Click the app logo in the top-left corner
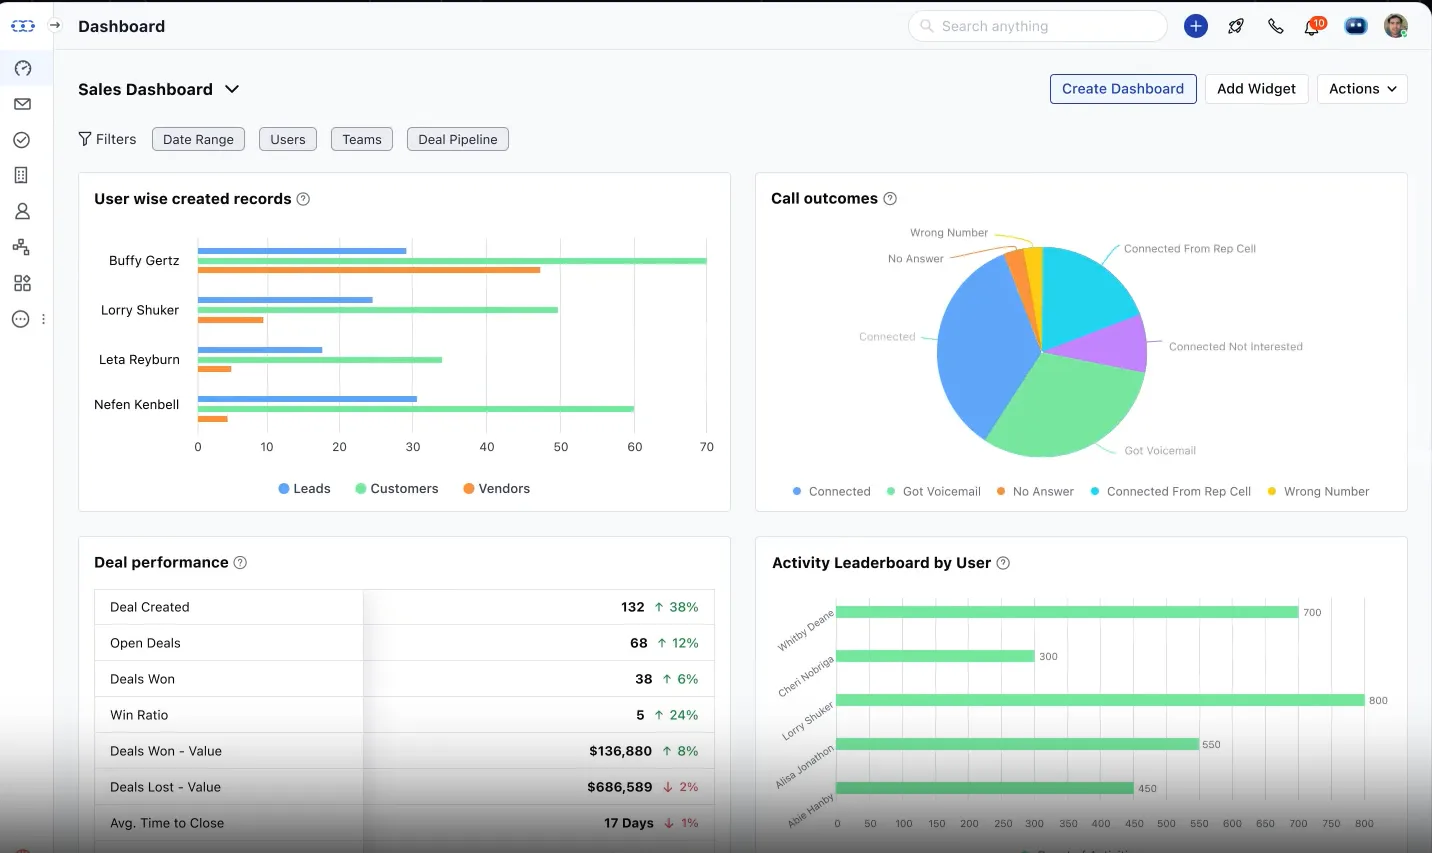1432x853 pixels. pyautogui.click(x=22, y=26)
